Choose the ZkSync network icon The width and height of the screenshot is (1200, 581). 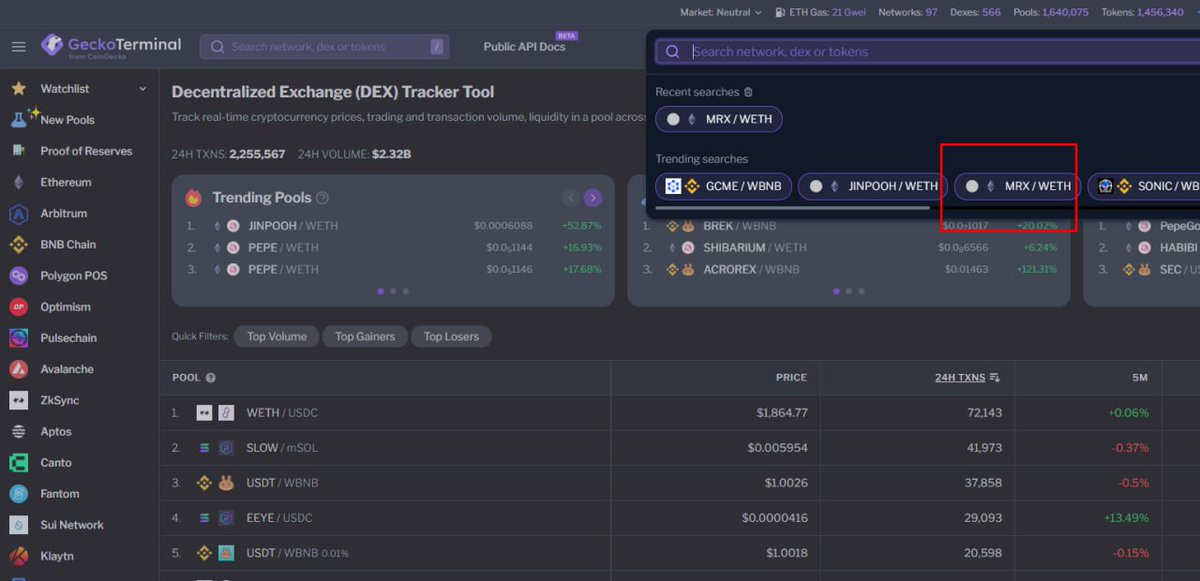click(18, 400)
